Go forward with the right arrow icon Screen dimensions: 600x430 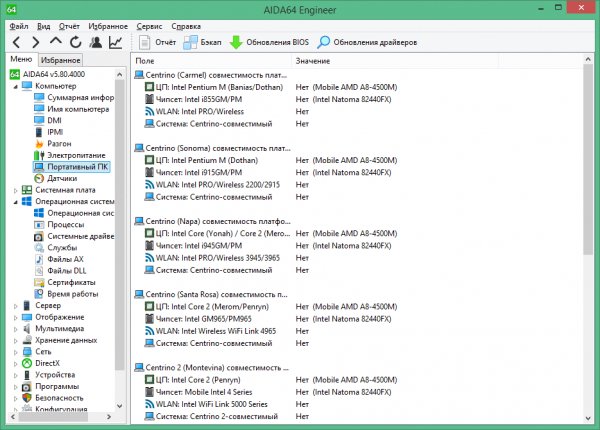[x=36, y=42]
